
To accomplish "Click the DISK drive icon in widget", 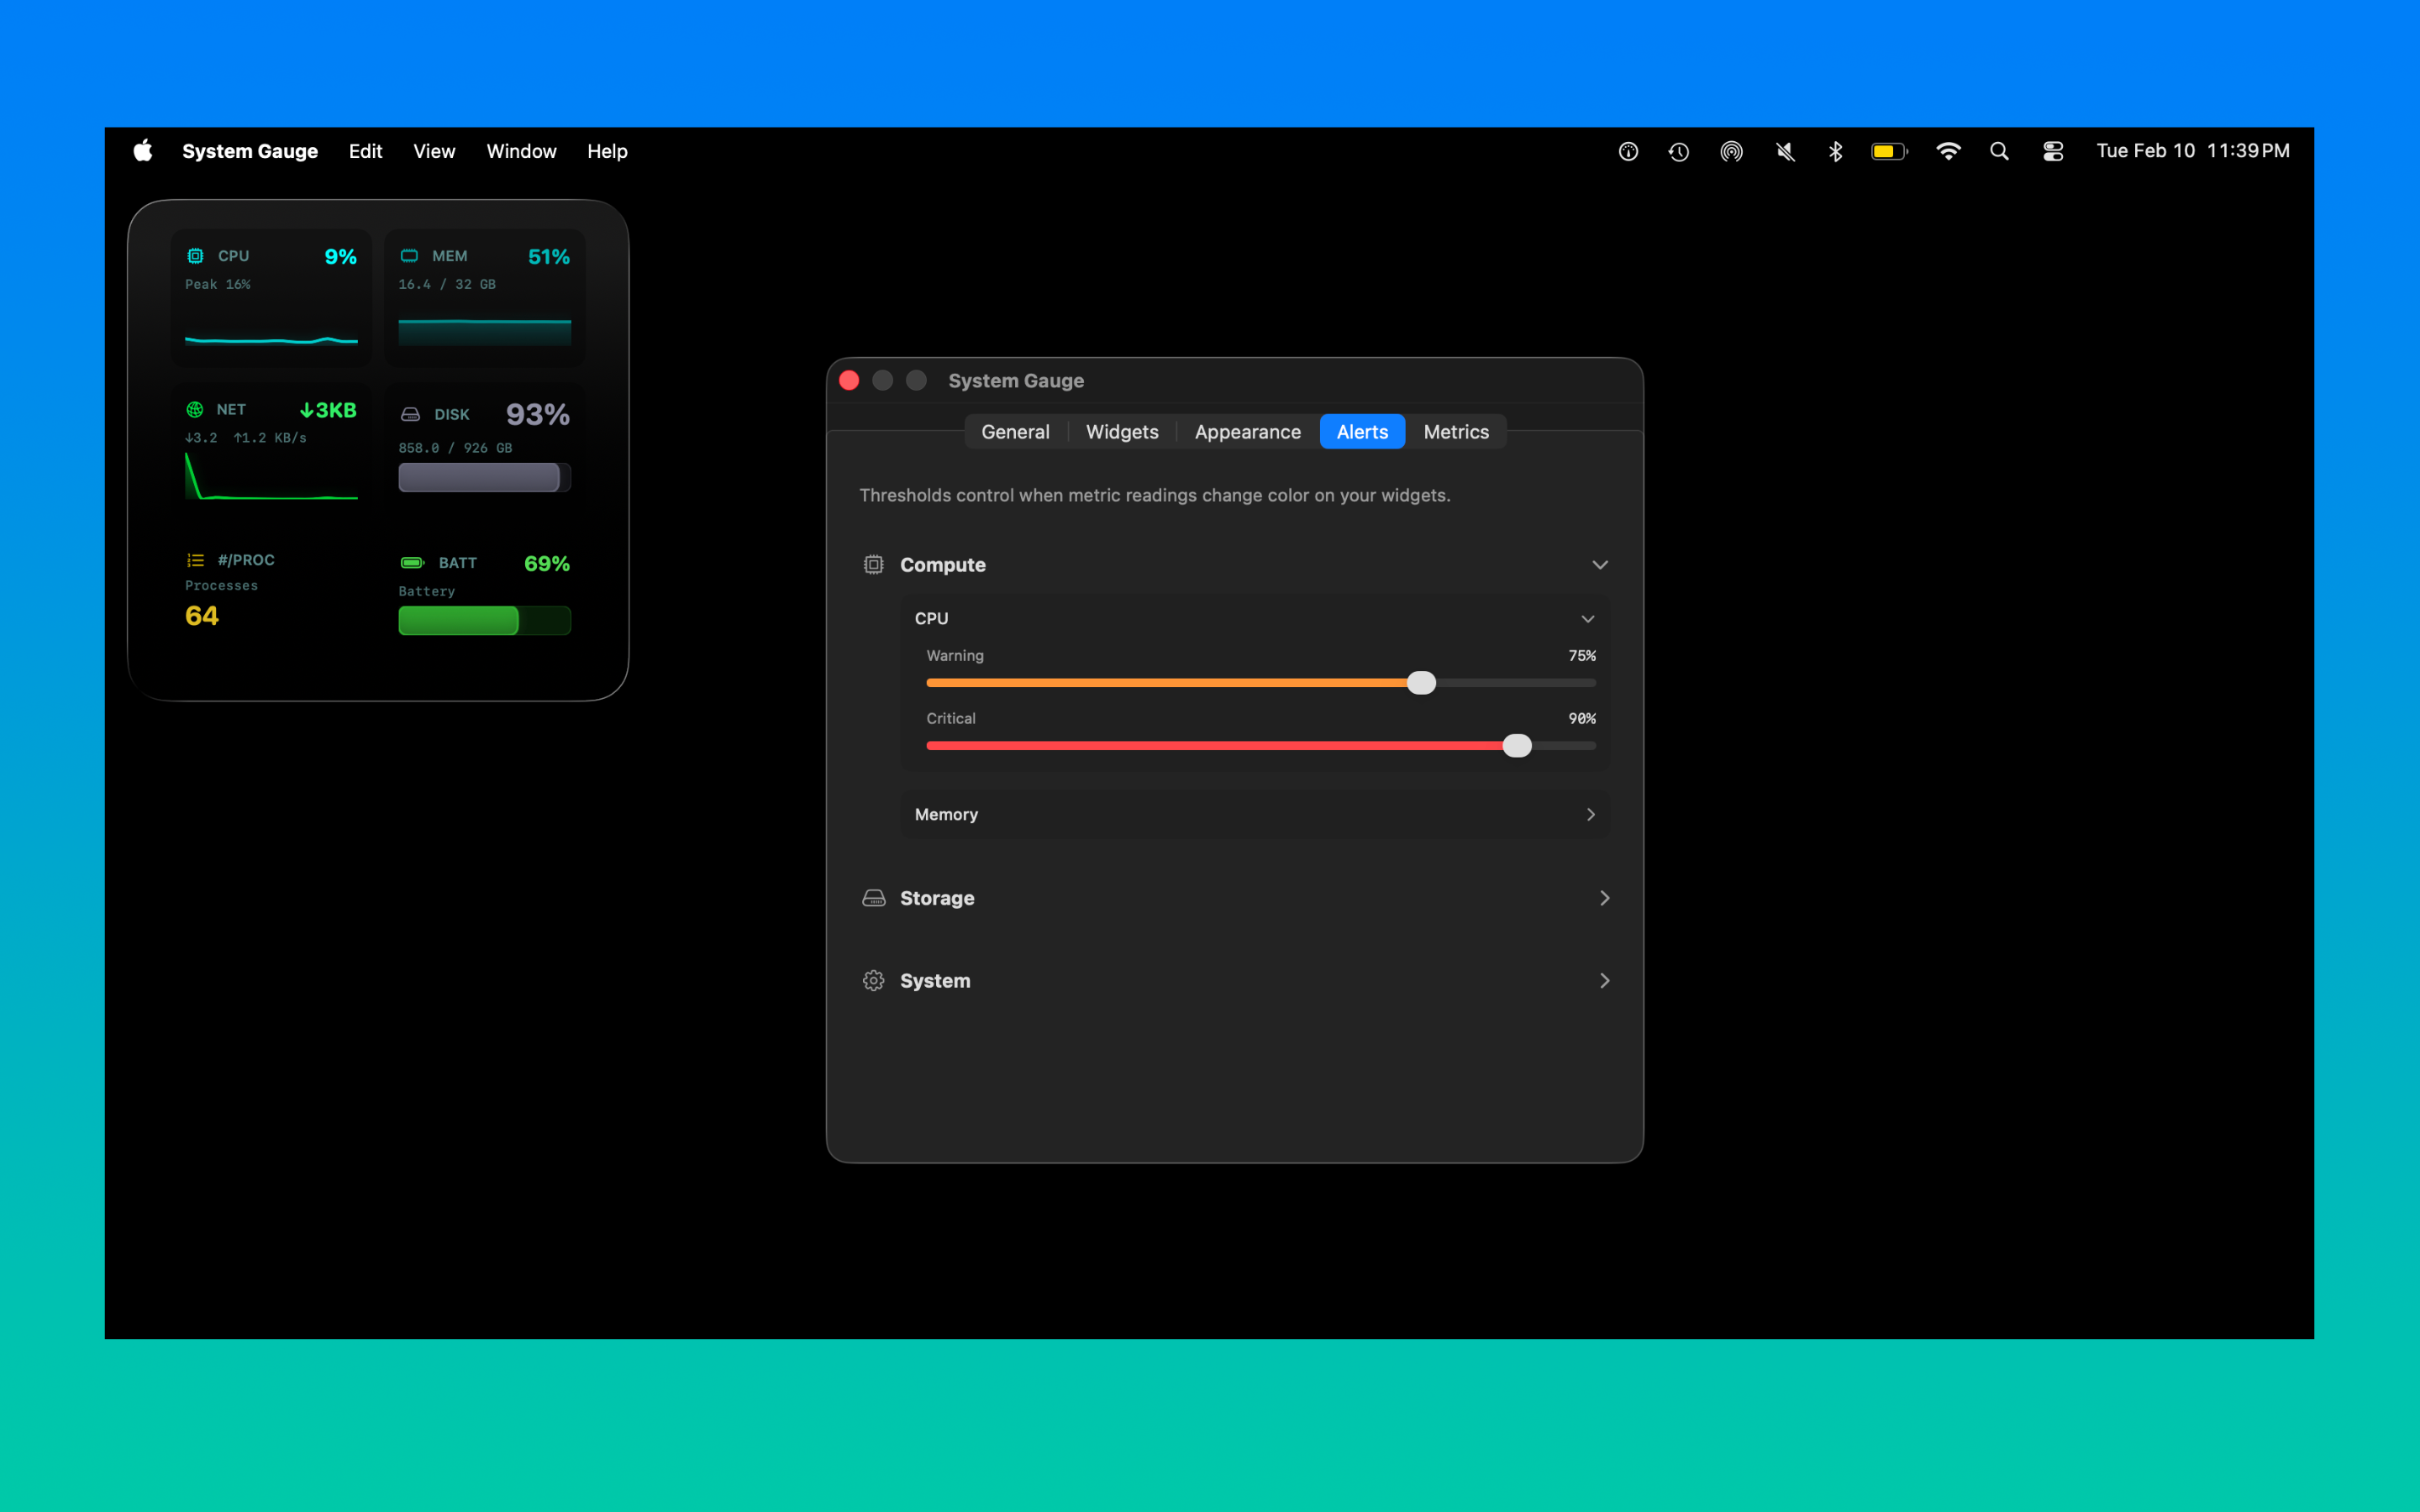I will coord(410,414).
